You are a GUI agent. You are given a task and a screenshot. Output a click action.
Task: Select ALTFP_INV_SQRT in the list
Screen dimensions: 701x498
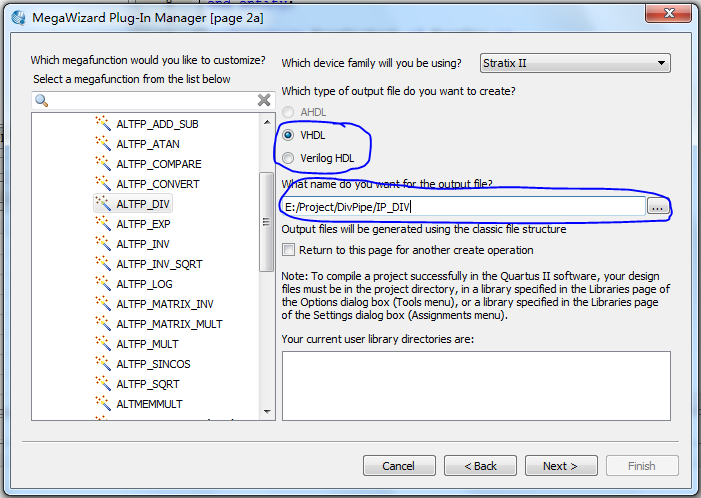pos(159,264)
